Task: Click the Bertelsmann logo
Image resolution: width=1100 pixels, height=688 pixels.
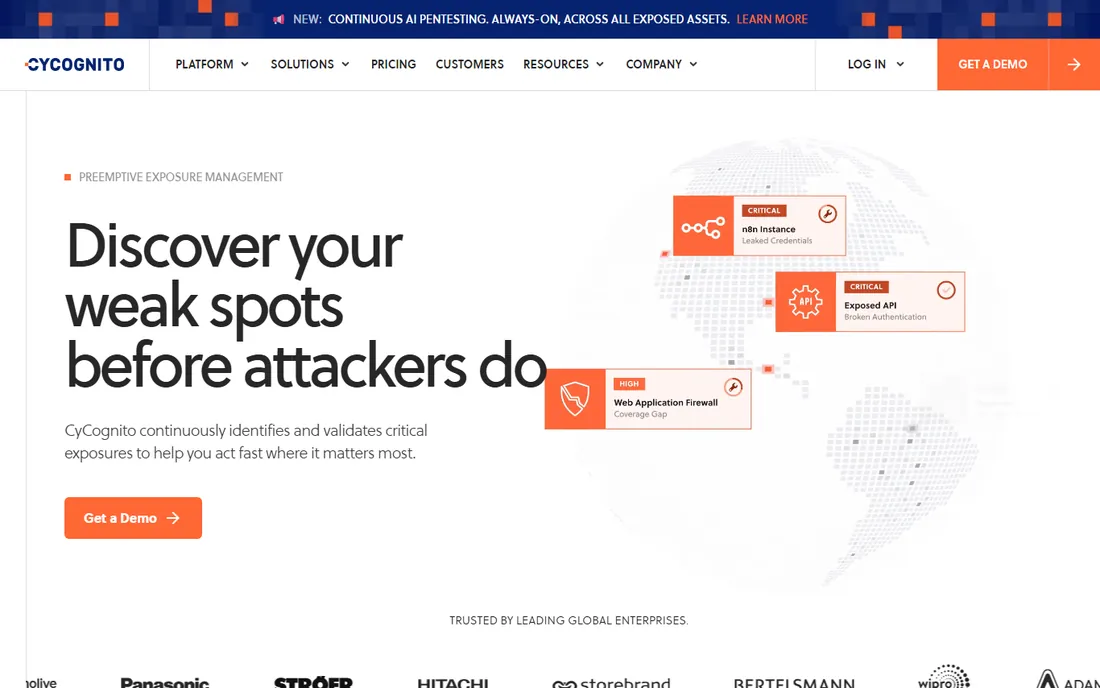Action: coord(794,682)
